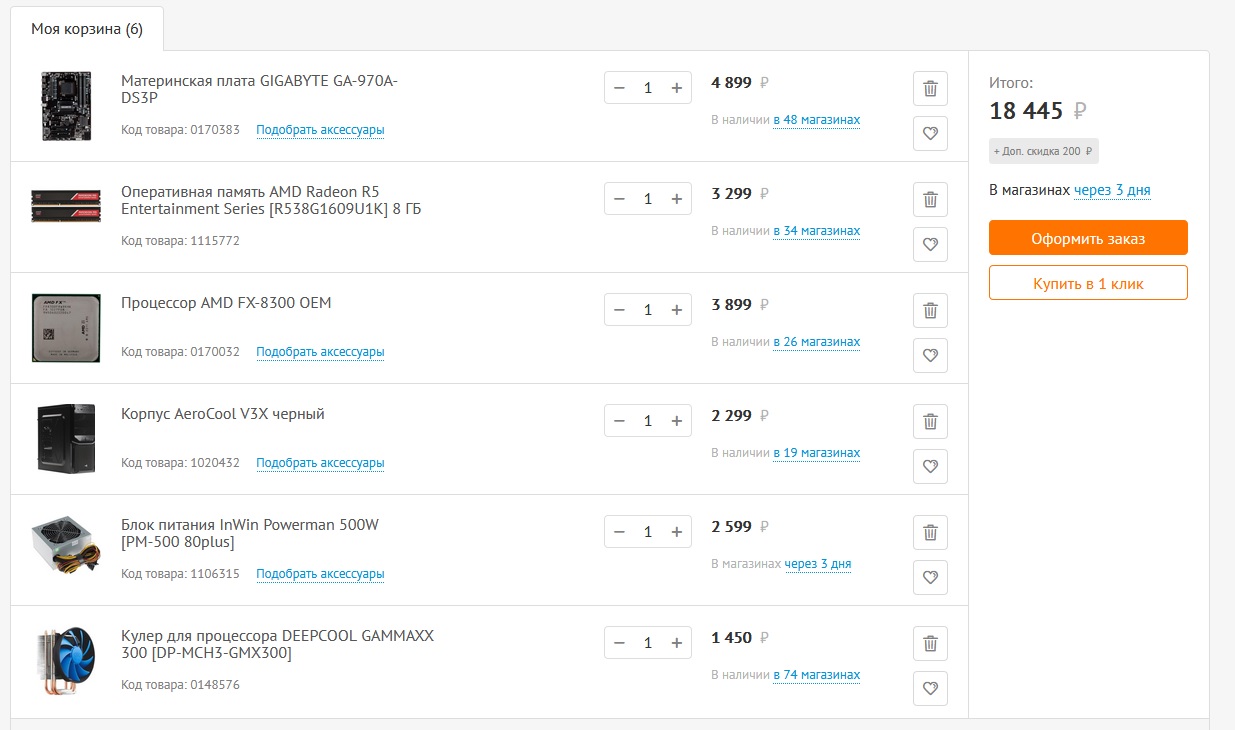
Task: Click the "Оформить заказ" button
Action: (x=1088, y=238)
